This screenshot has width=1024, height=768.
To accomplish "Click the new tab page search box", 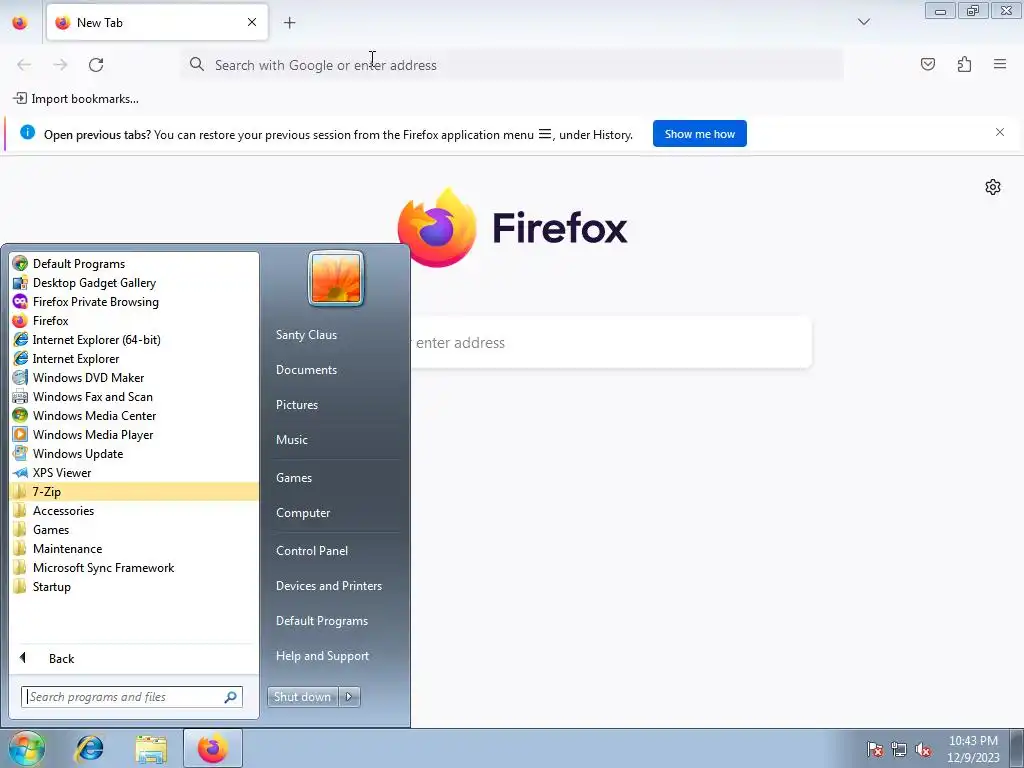I will pyautogui.click(x=611, y=343).
